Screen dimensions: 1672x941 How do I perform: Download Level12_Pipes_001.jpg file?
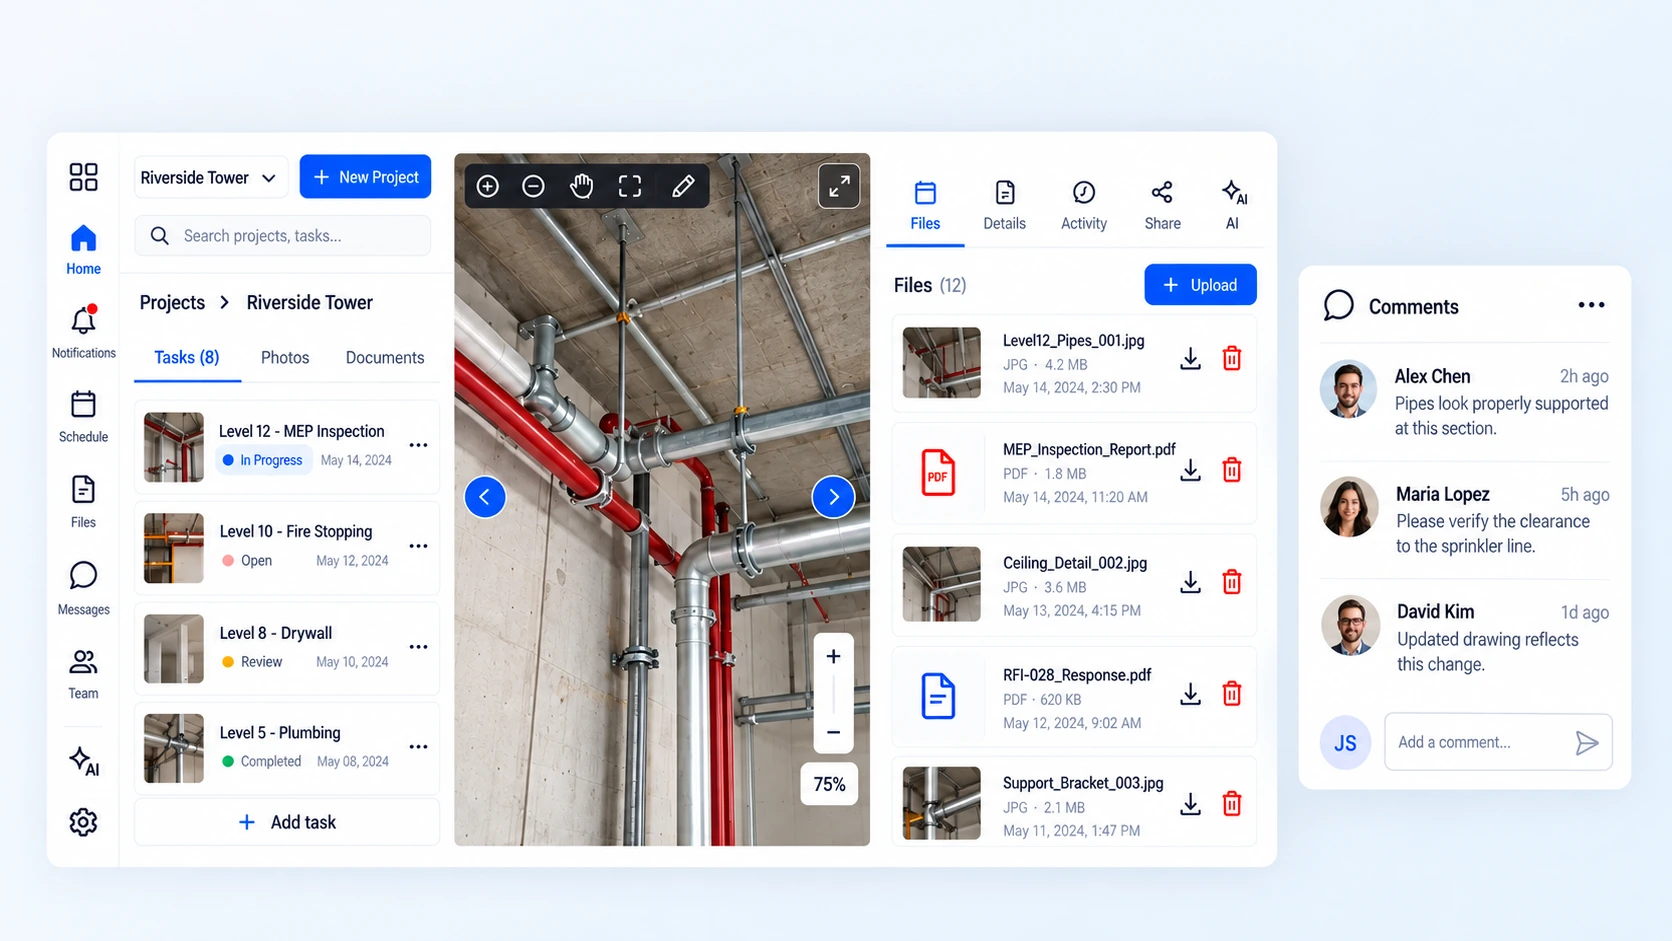tap(1190, 359)
